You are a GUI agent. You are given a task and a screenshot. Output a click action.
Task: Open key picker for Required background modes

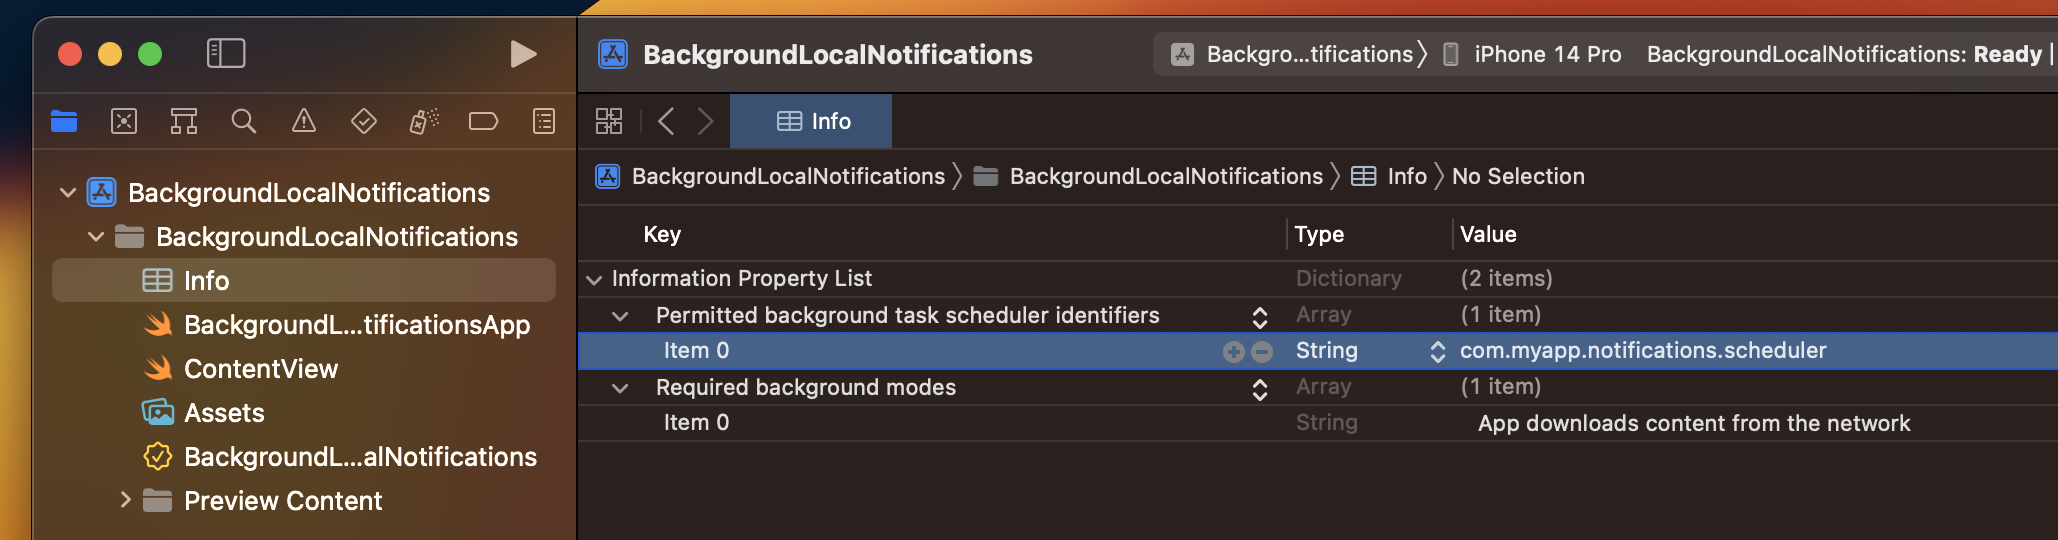(x=1260, y=389)
